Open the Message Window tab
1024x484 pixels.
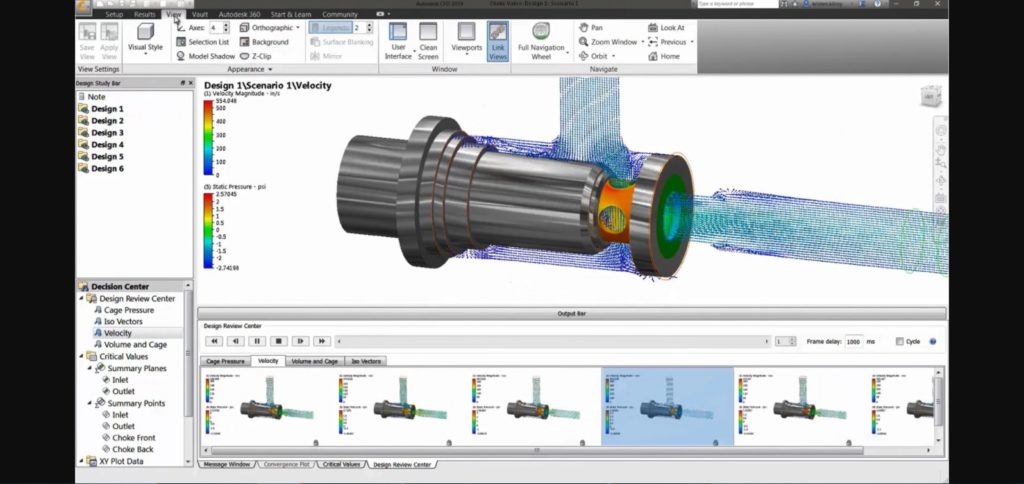227,464
